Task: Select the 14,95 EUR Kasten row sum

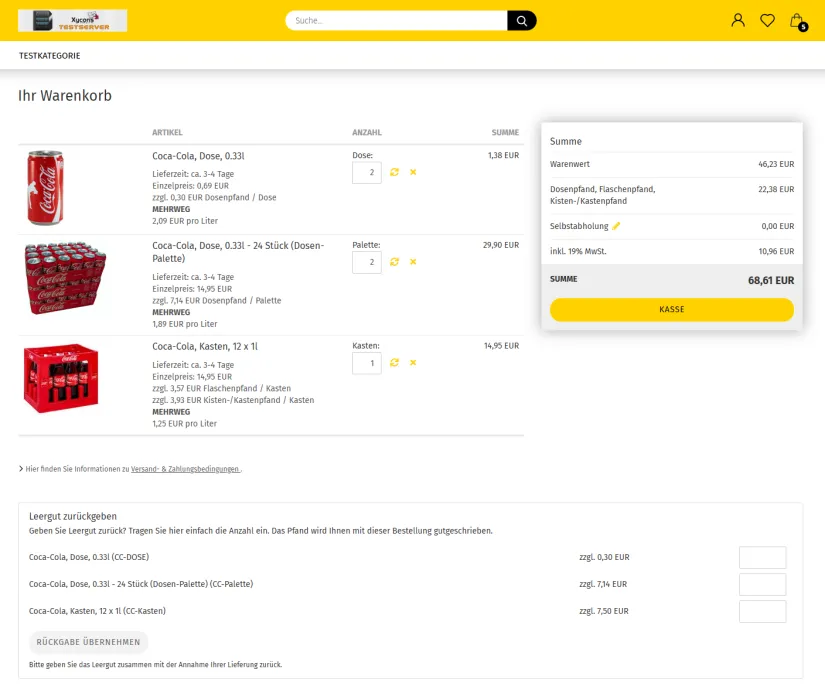Action: [501, 346]
